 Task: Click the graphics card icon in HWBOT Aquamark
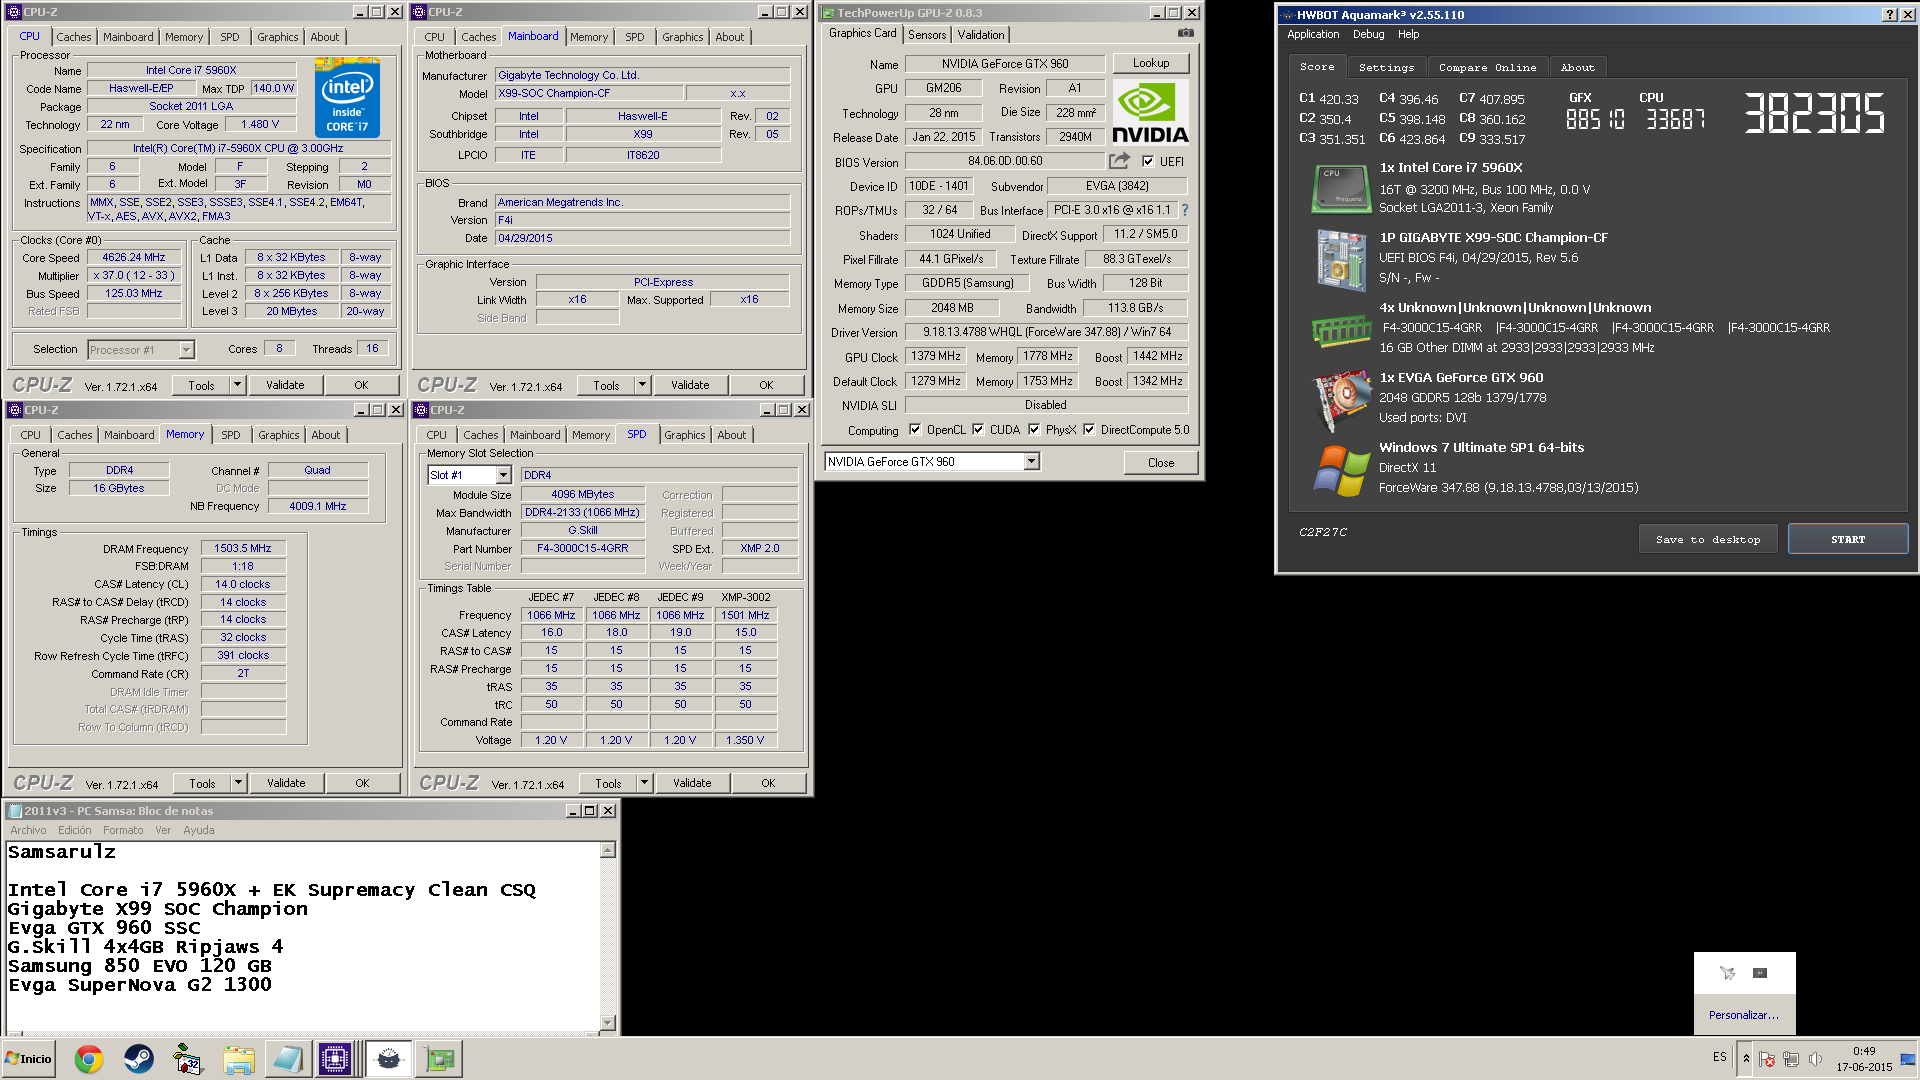tap(1340, 400)
